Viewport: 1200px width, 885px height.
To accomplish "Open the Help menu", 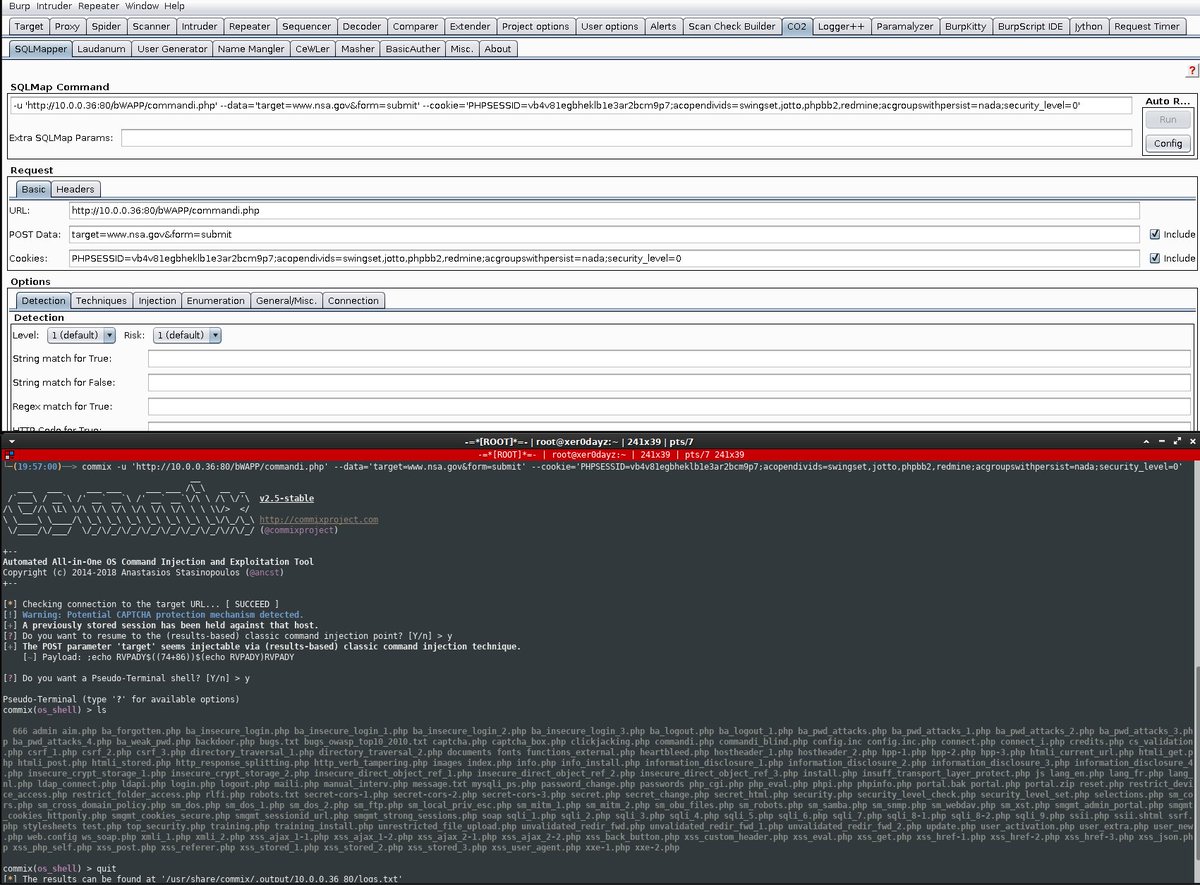I will (174, 6).
